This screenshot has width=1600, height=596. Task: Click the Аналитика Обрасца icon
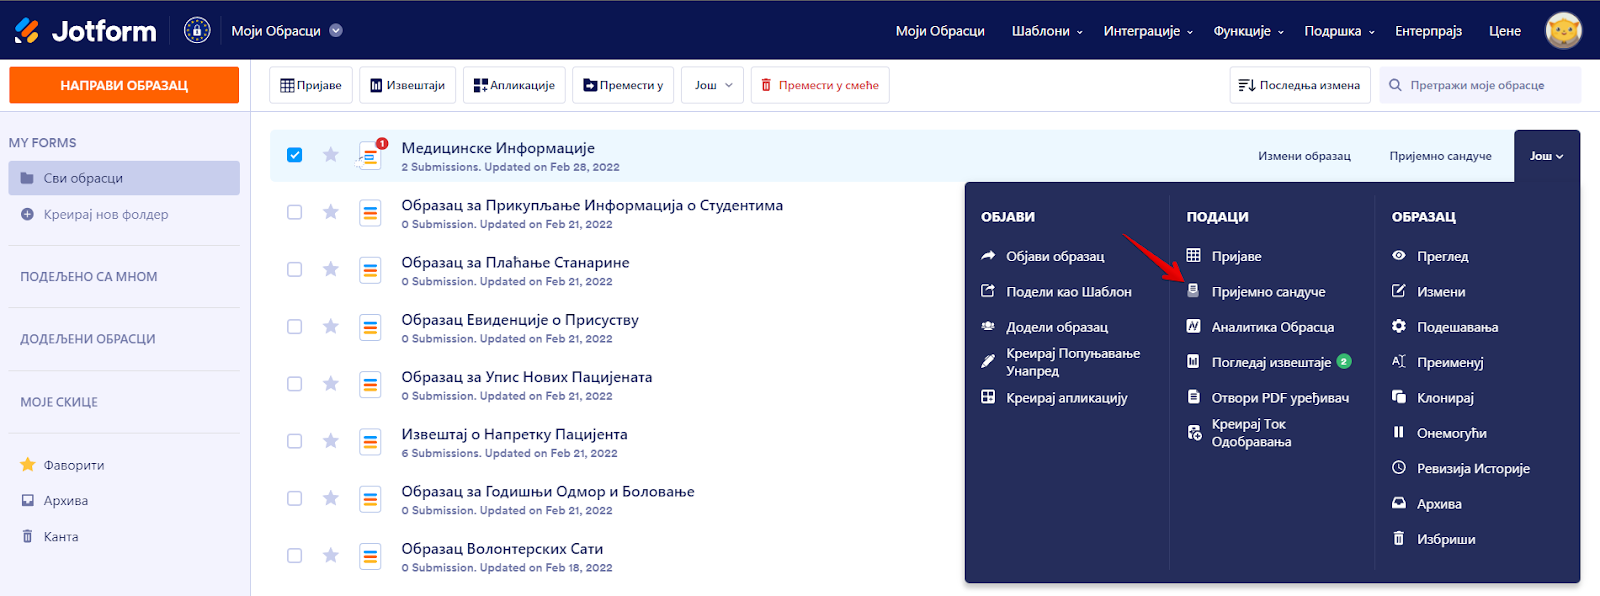point(1193,326)
